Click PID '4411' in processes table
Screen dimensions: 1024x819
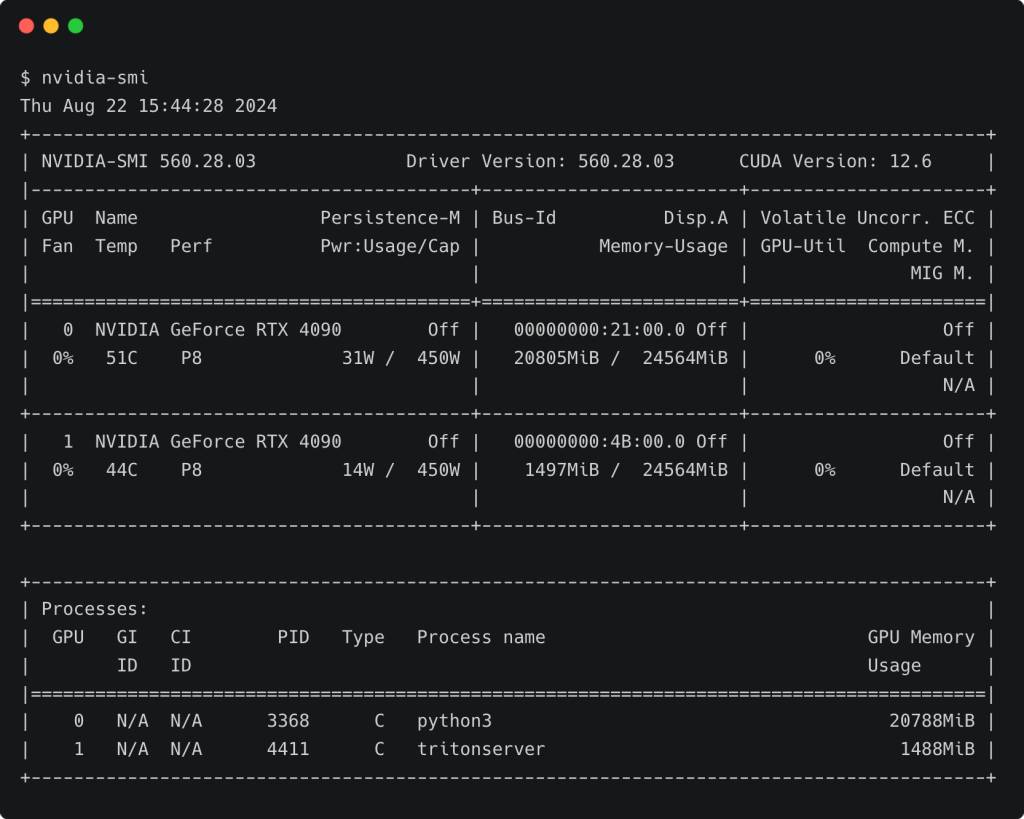[x=288, y=748]
